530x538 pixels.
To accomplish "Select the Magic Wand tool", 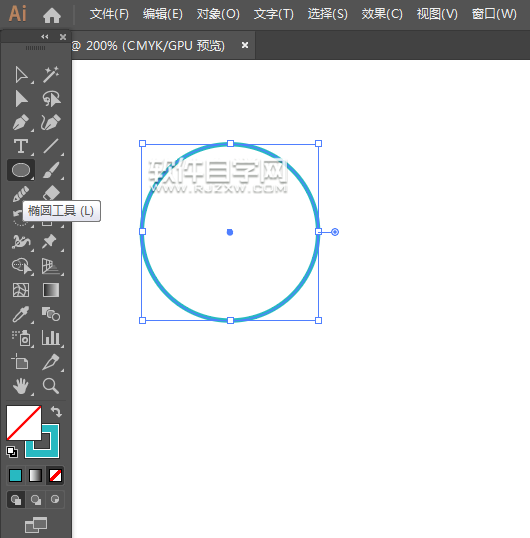I will [51, 74].
